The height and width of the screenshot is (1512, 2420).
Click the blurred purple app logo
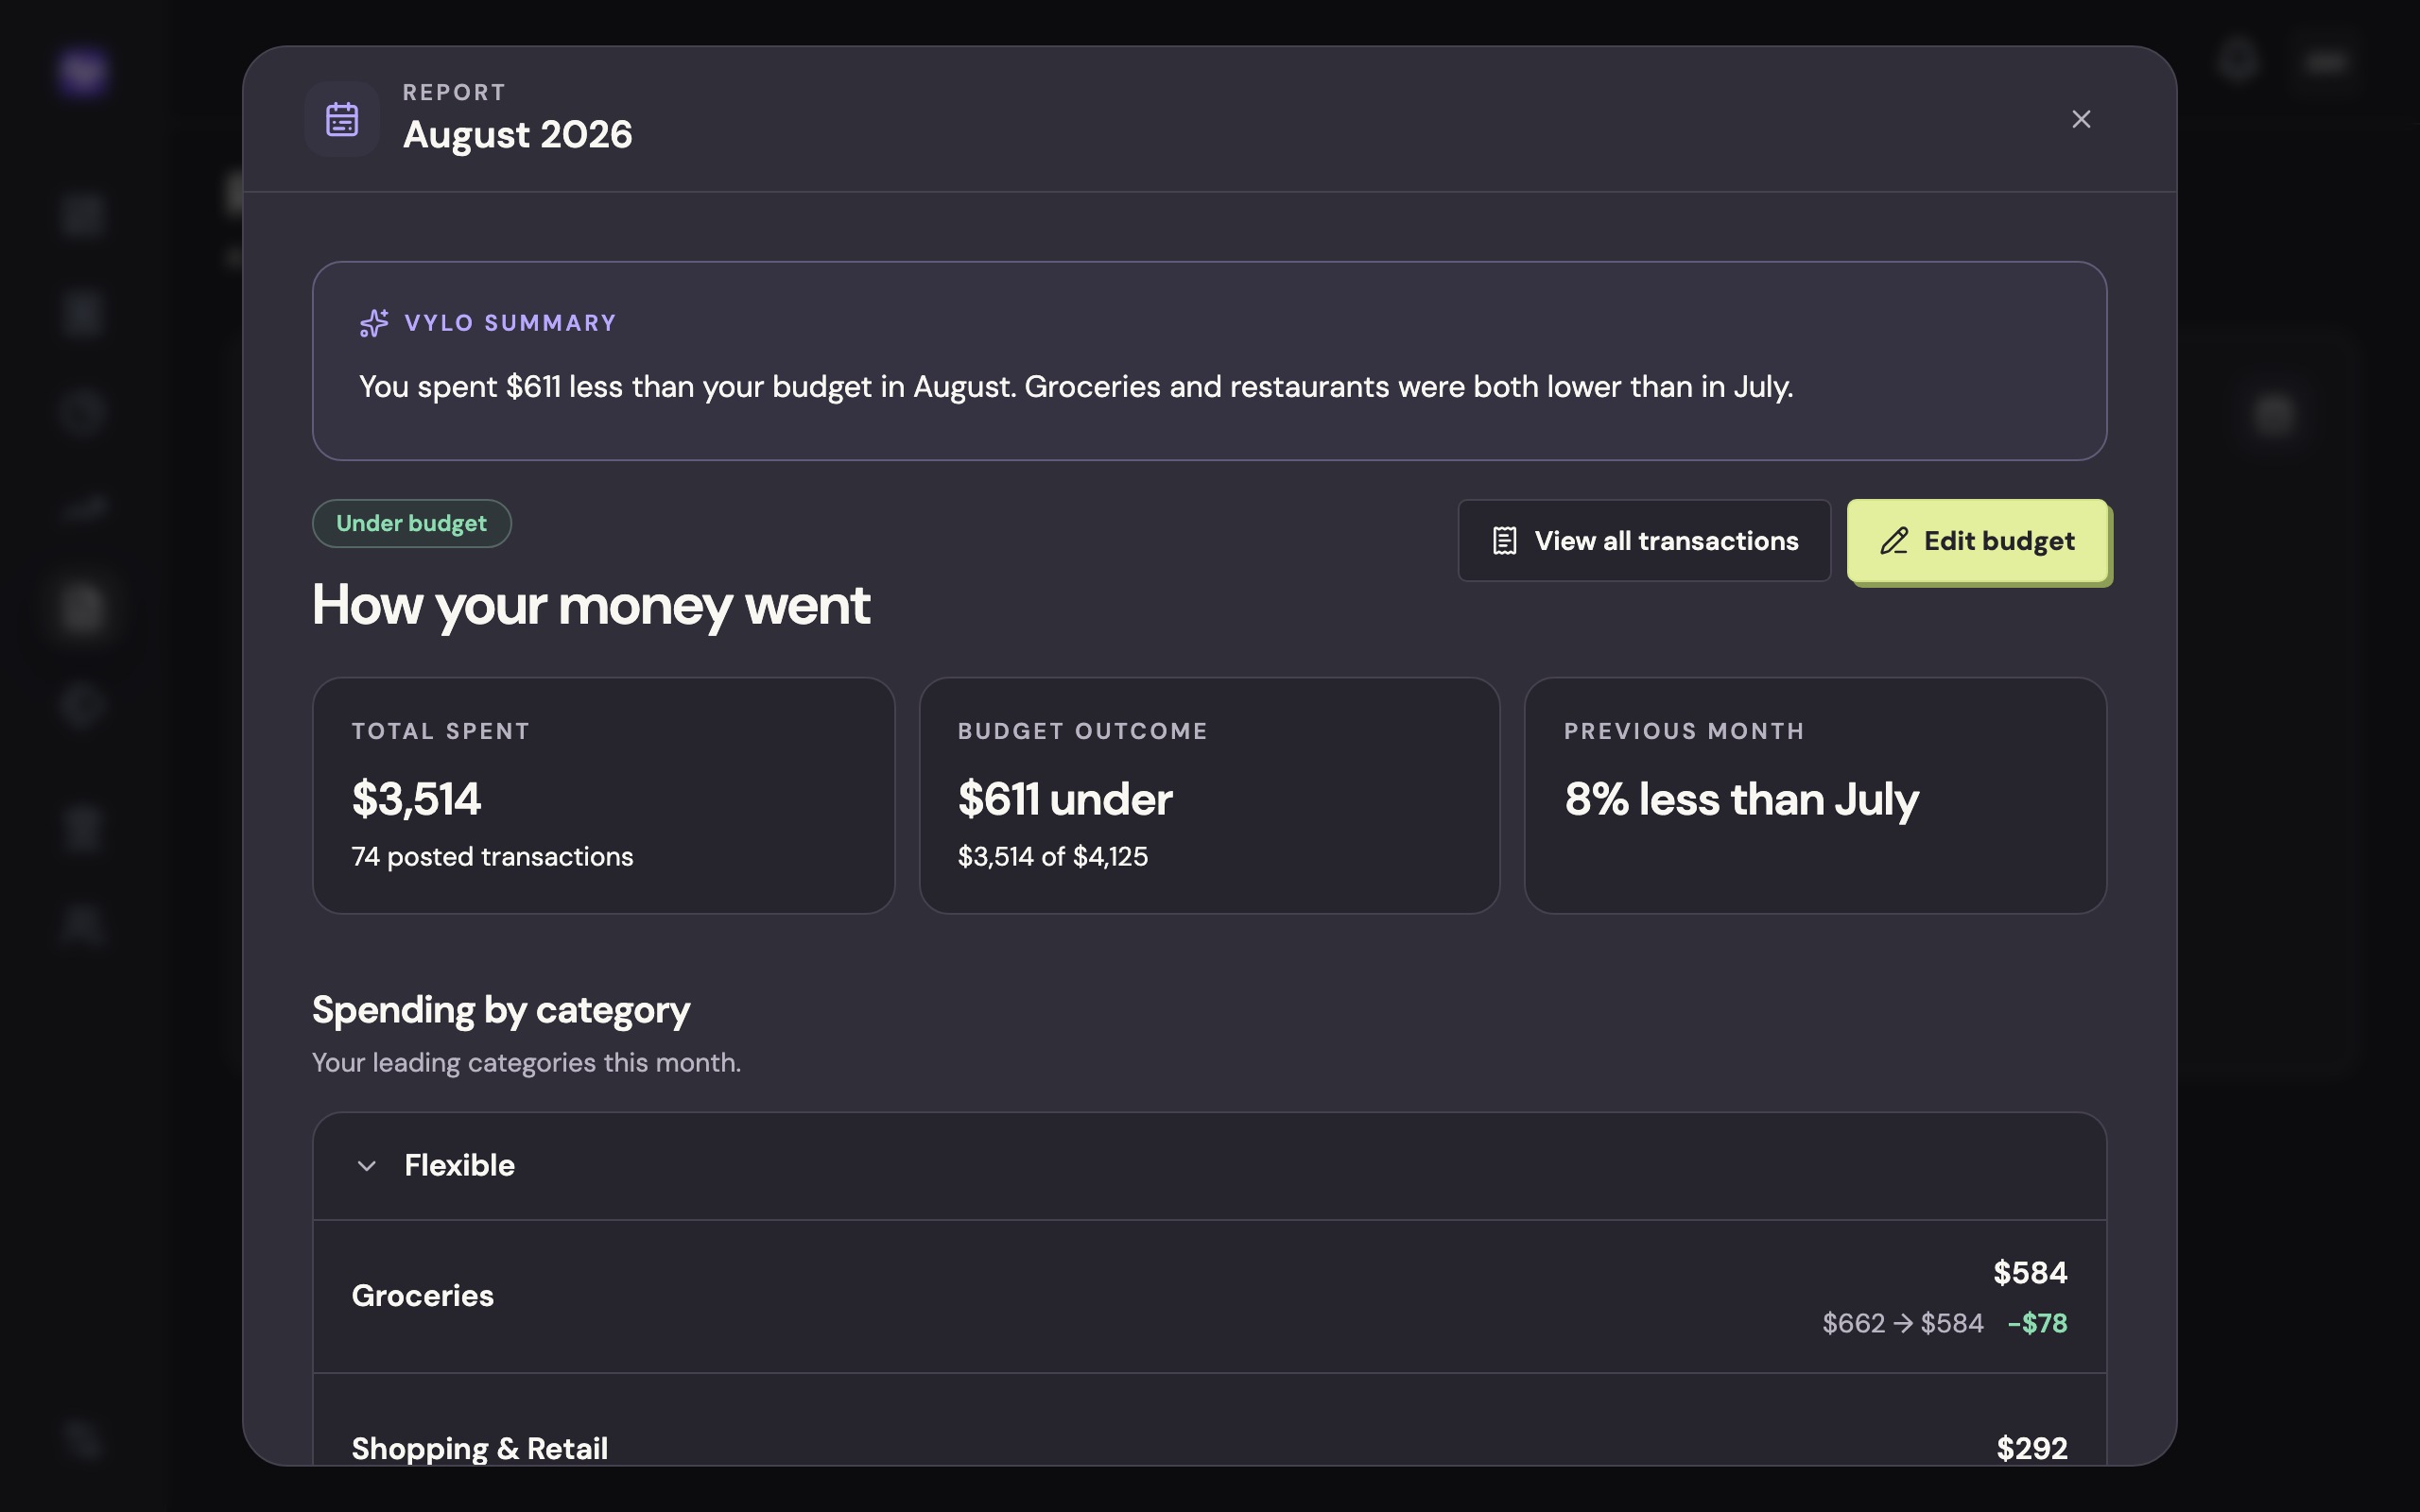[82, 71]
